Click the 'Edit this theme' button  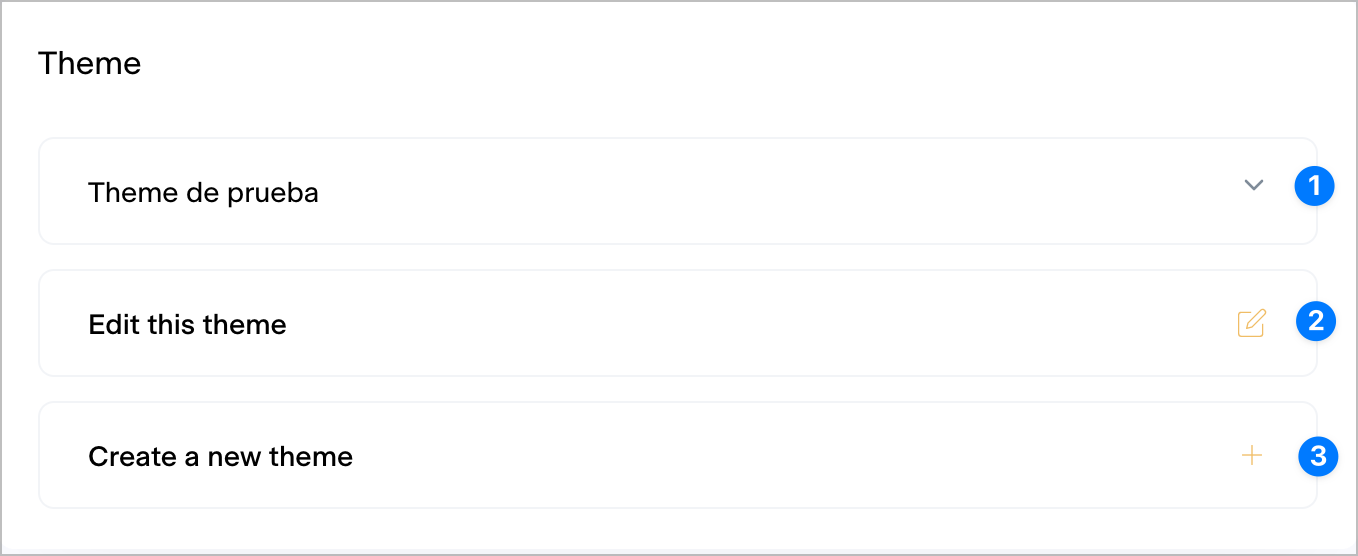coord(677,323)
